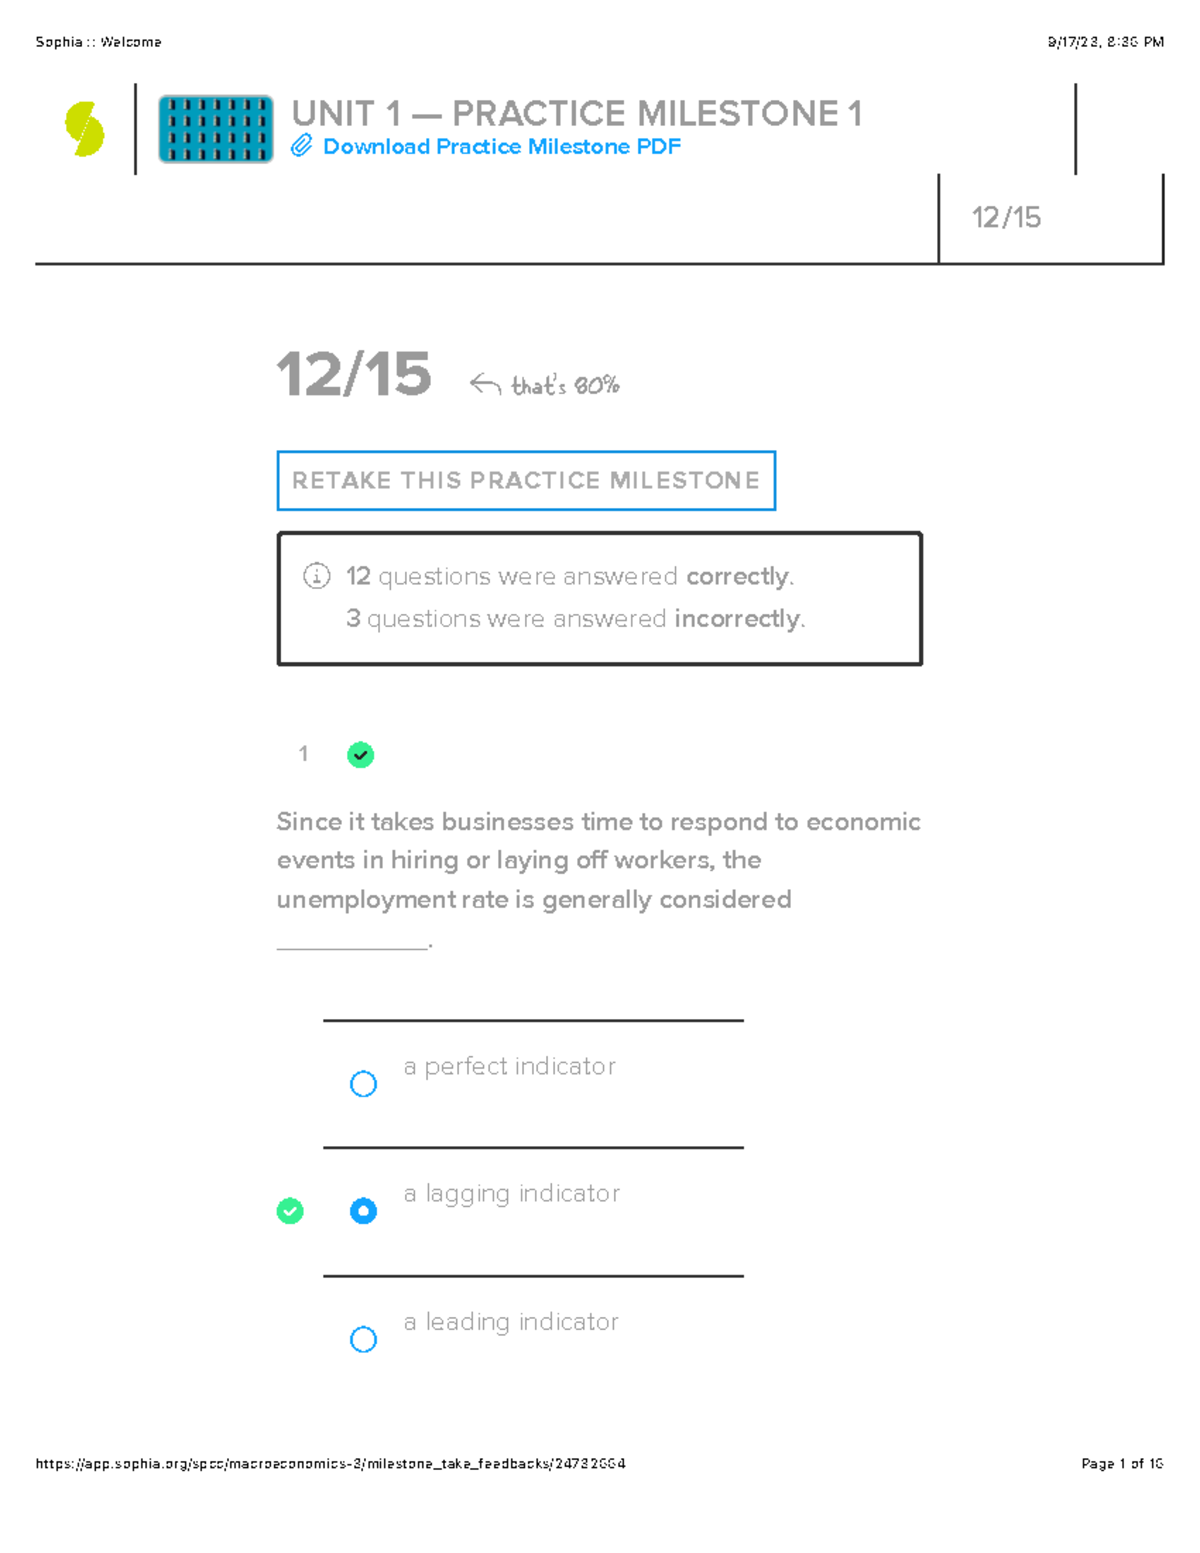1200x1553 pixels.
Task: Click the large 12/15 score result text
Action: [354, 375]
